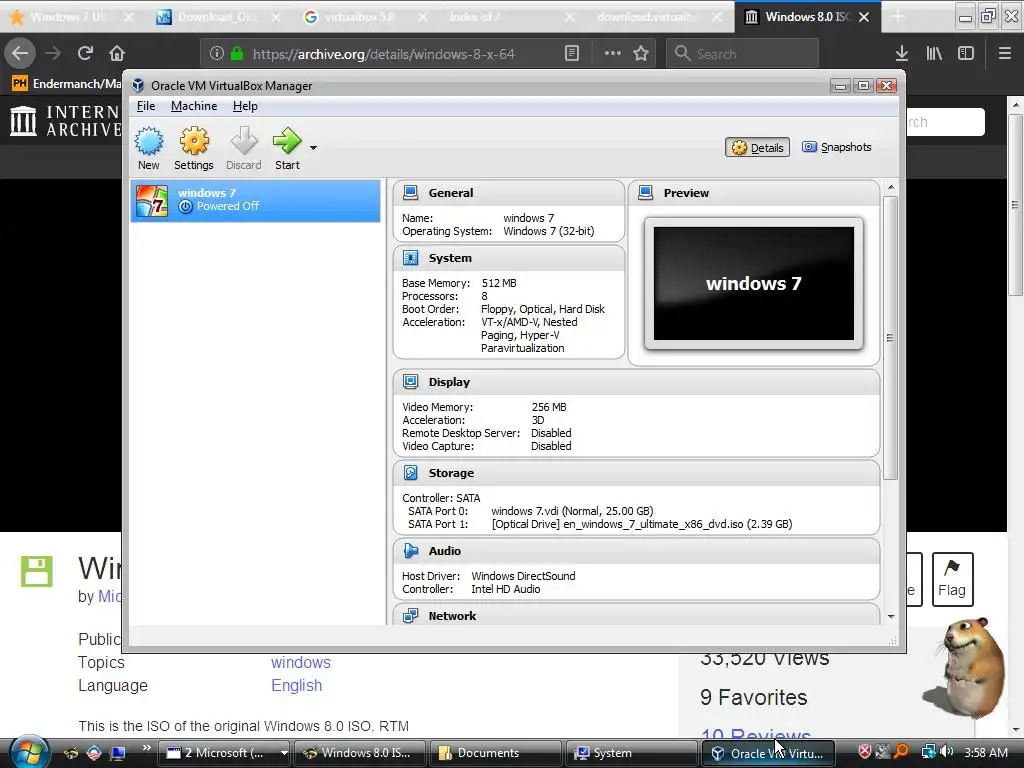Click the Firefox home icon

pos(117,53)
